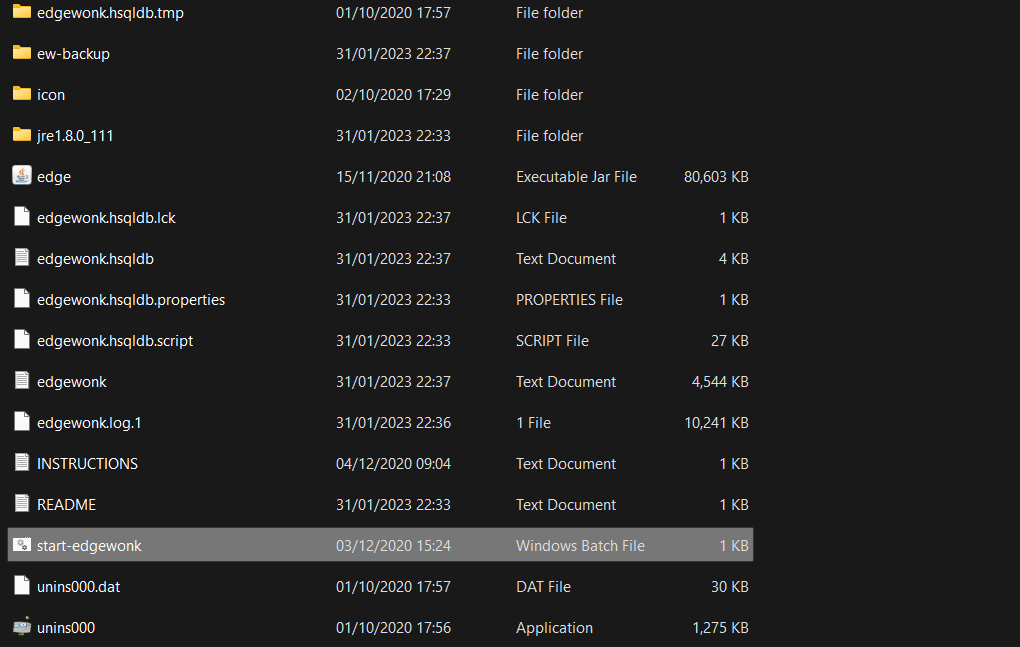Viewport: 1020px width, 647px height.
Task: Click the unins000 application icon
Action: click(22, 627)
